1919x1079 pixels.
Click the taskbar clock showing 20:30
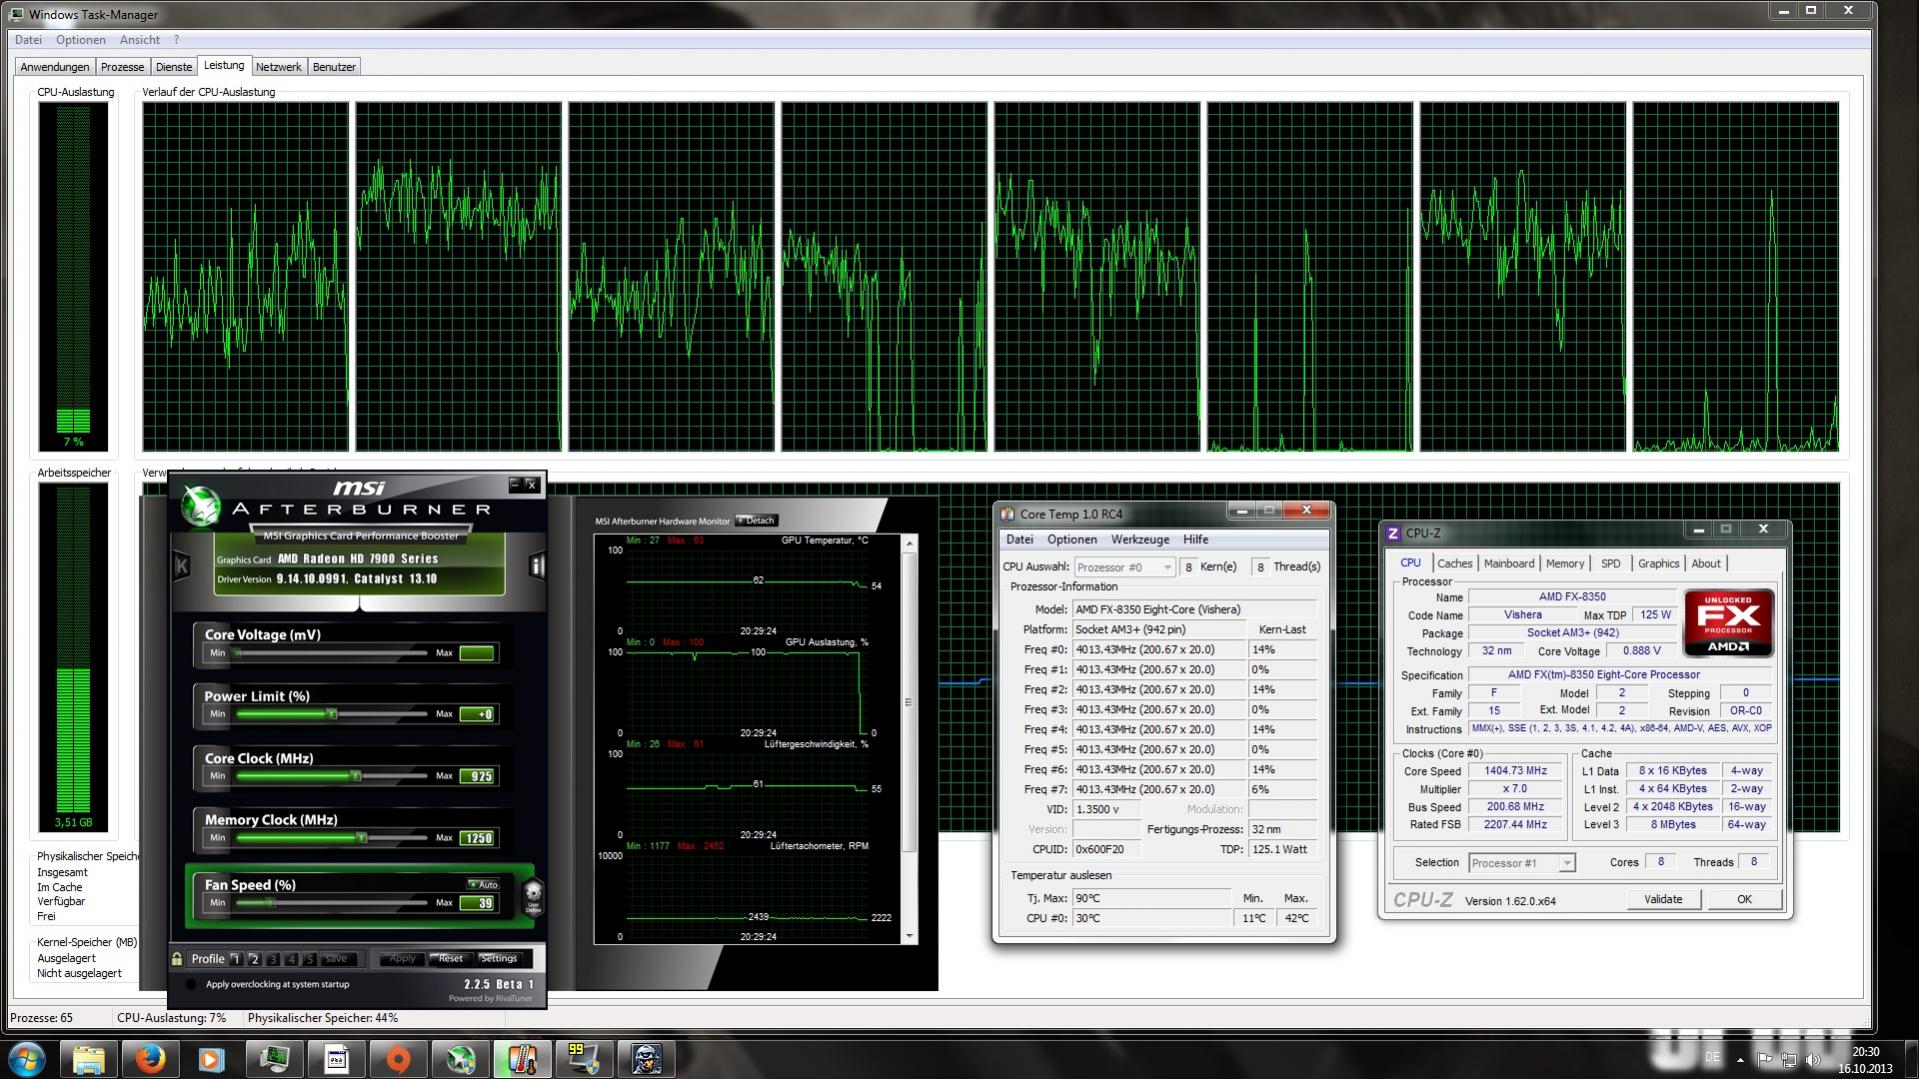(x=1865, y=1060)
